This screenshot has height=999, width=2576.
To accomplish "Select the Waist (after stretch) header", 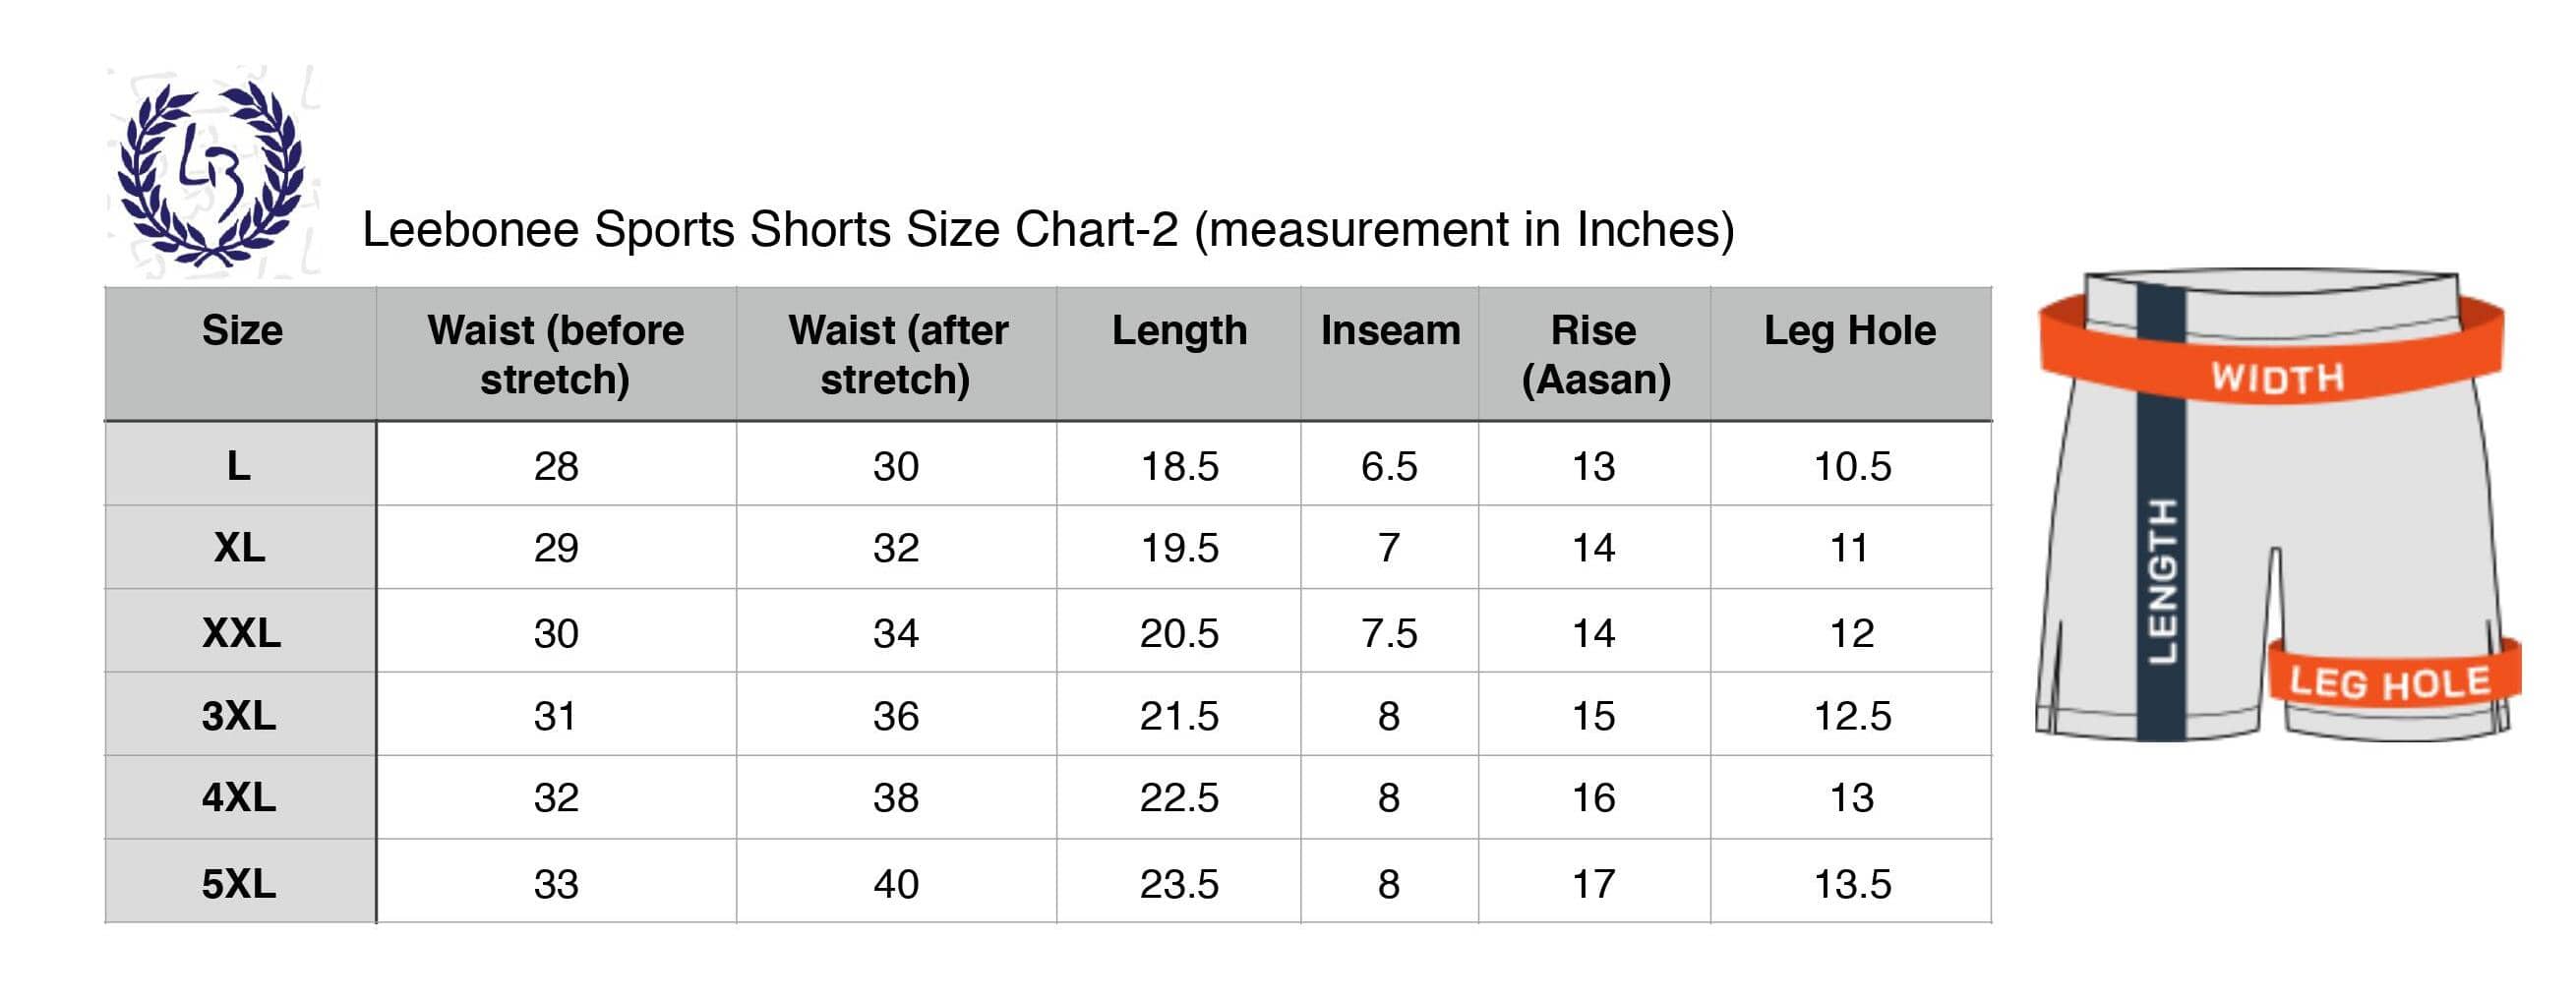I will 897,355.
